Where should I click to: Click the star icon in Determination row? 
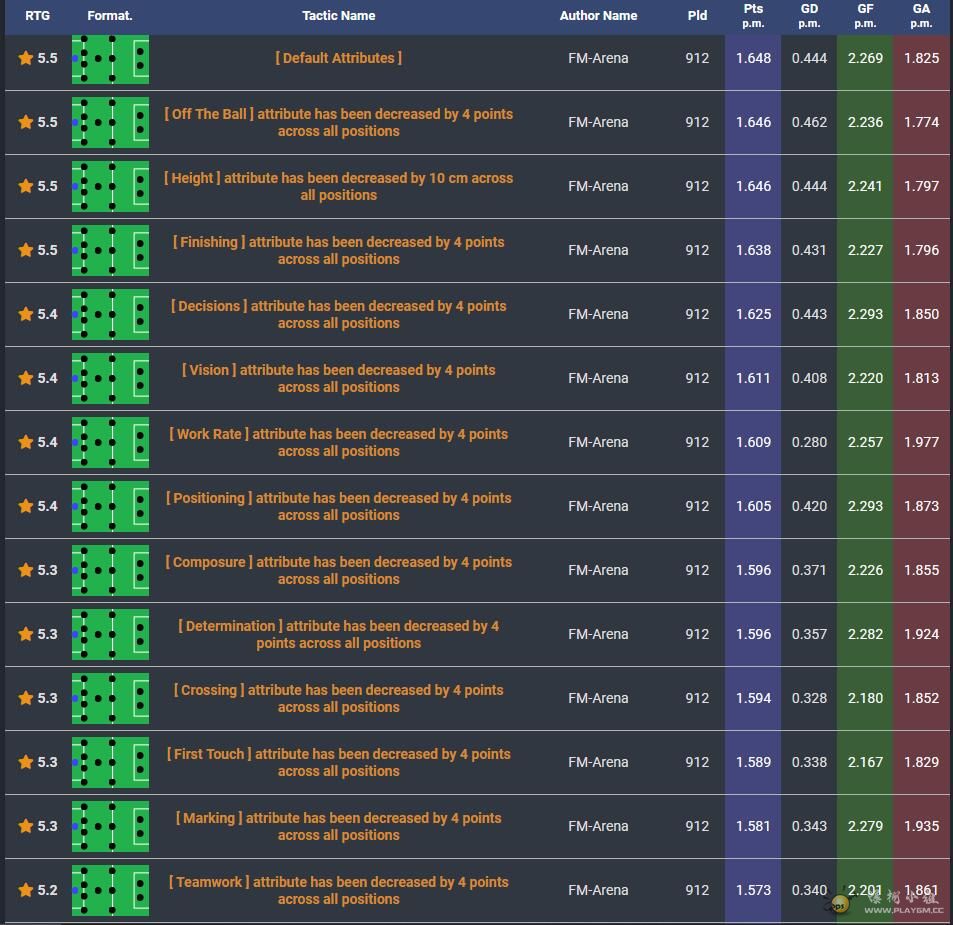(x=26, y=633)
